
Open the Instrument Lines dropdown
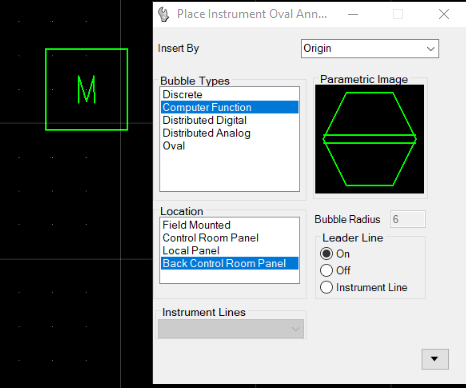pos(231,329)
